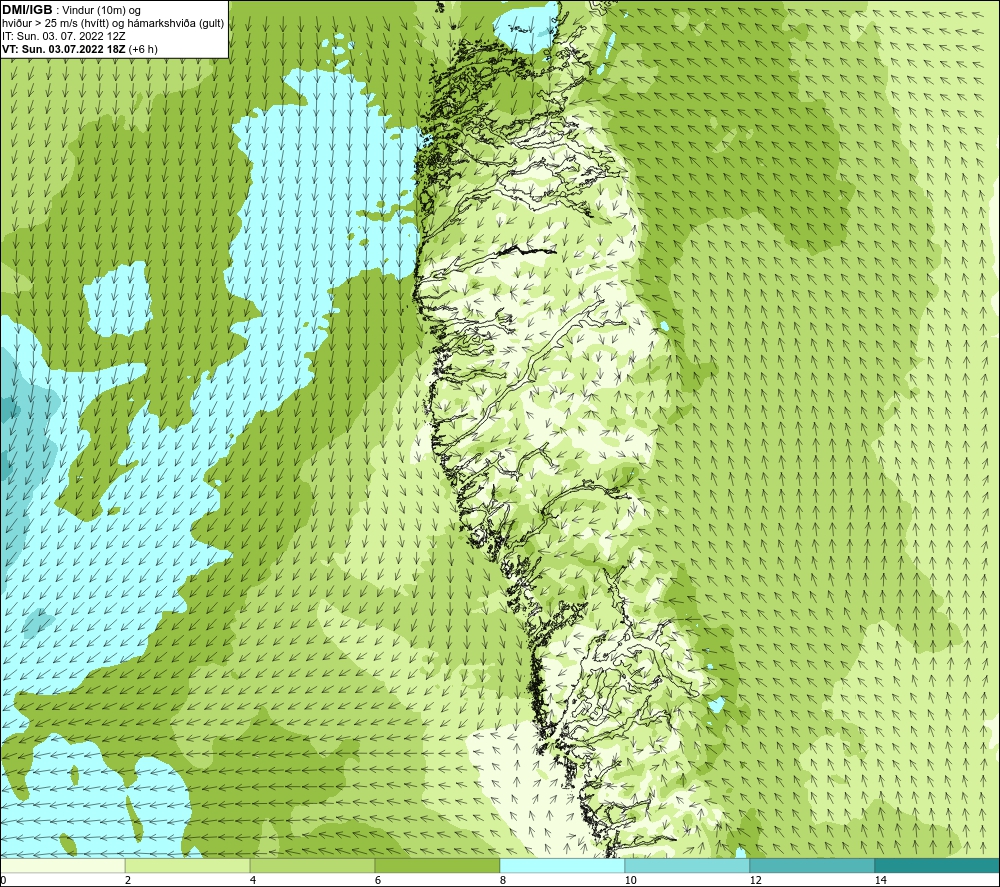Click the "6" tick label on the scale
This screenshot has height=887, width=1000.
point(378,880)
